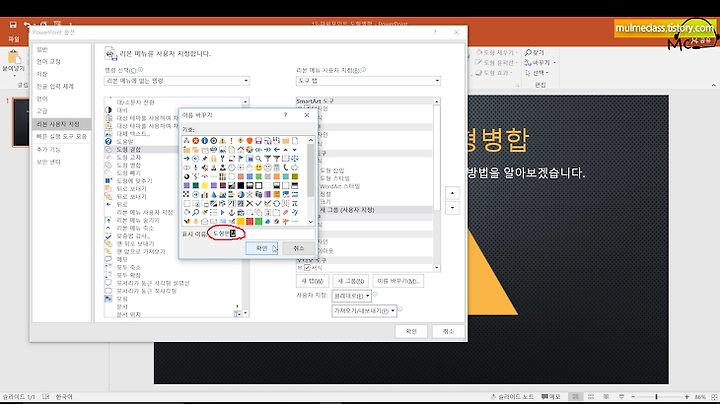The width and height of the screenshot is (720, 404).
Task: Pick the blue square color symbol
Action: tap(249, 177)
